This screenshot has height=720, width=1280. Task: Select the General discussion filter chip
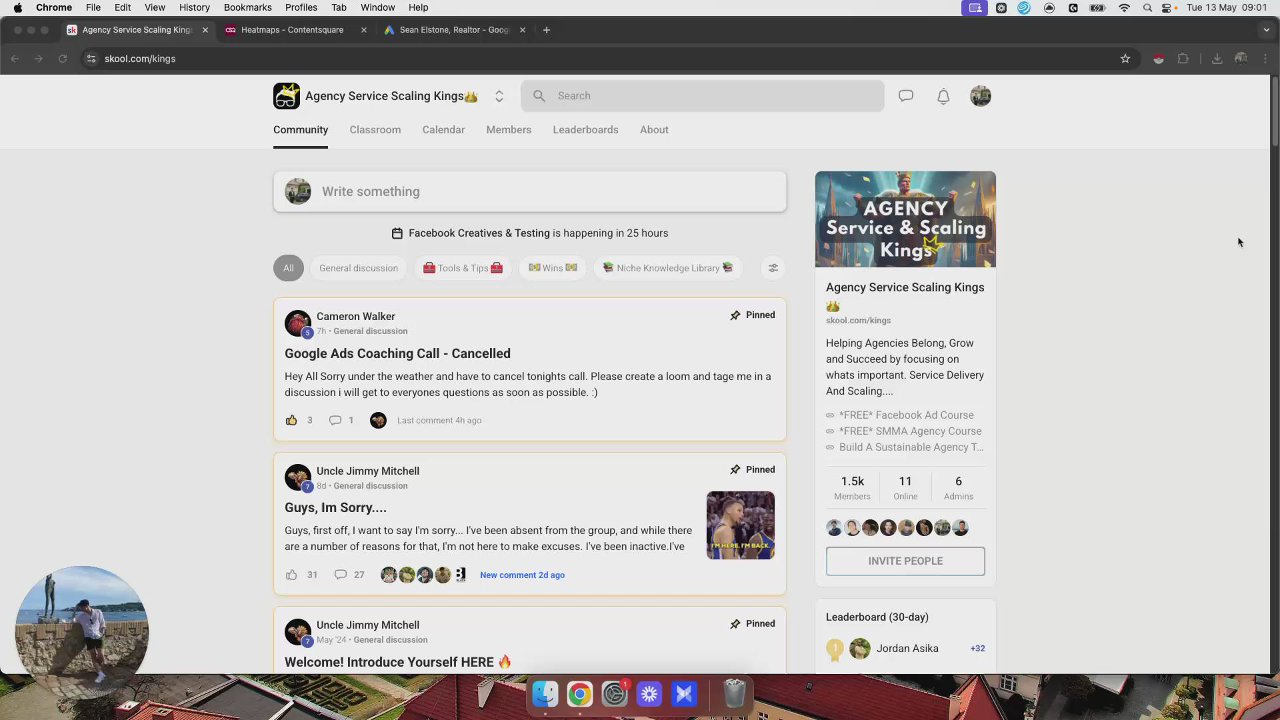pyautogui.click(x=358, y=268)
